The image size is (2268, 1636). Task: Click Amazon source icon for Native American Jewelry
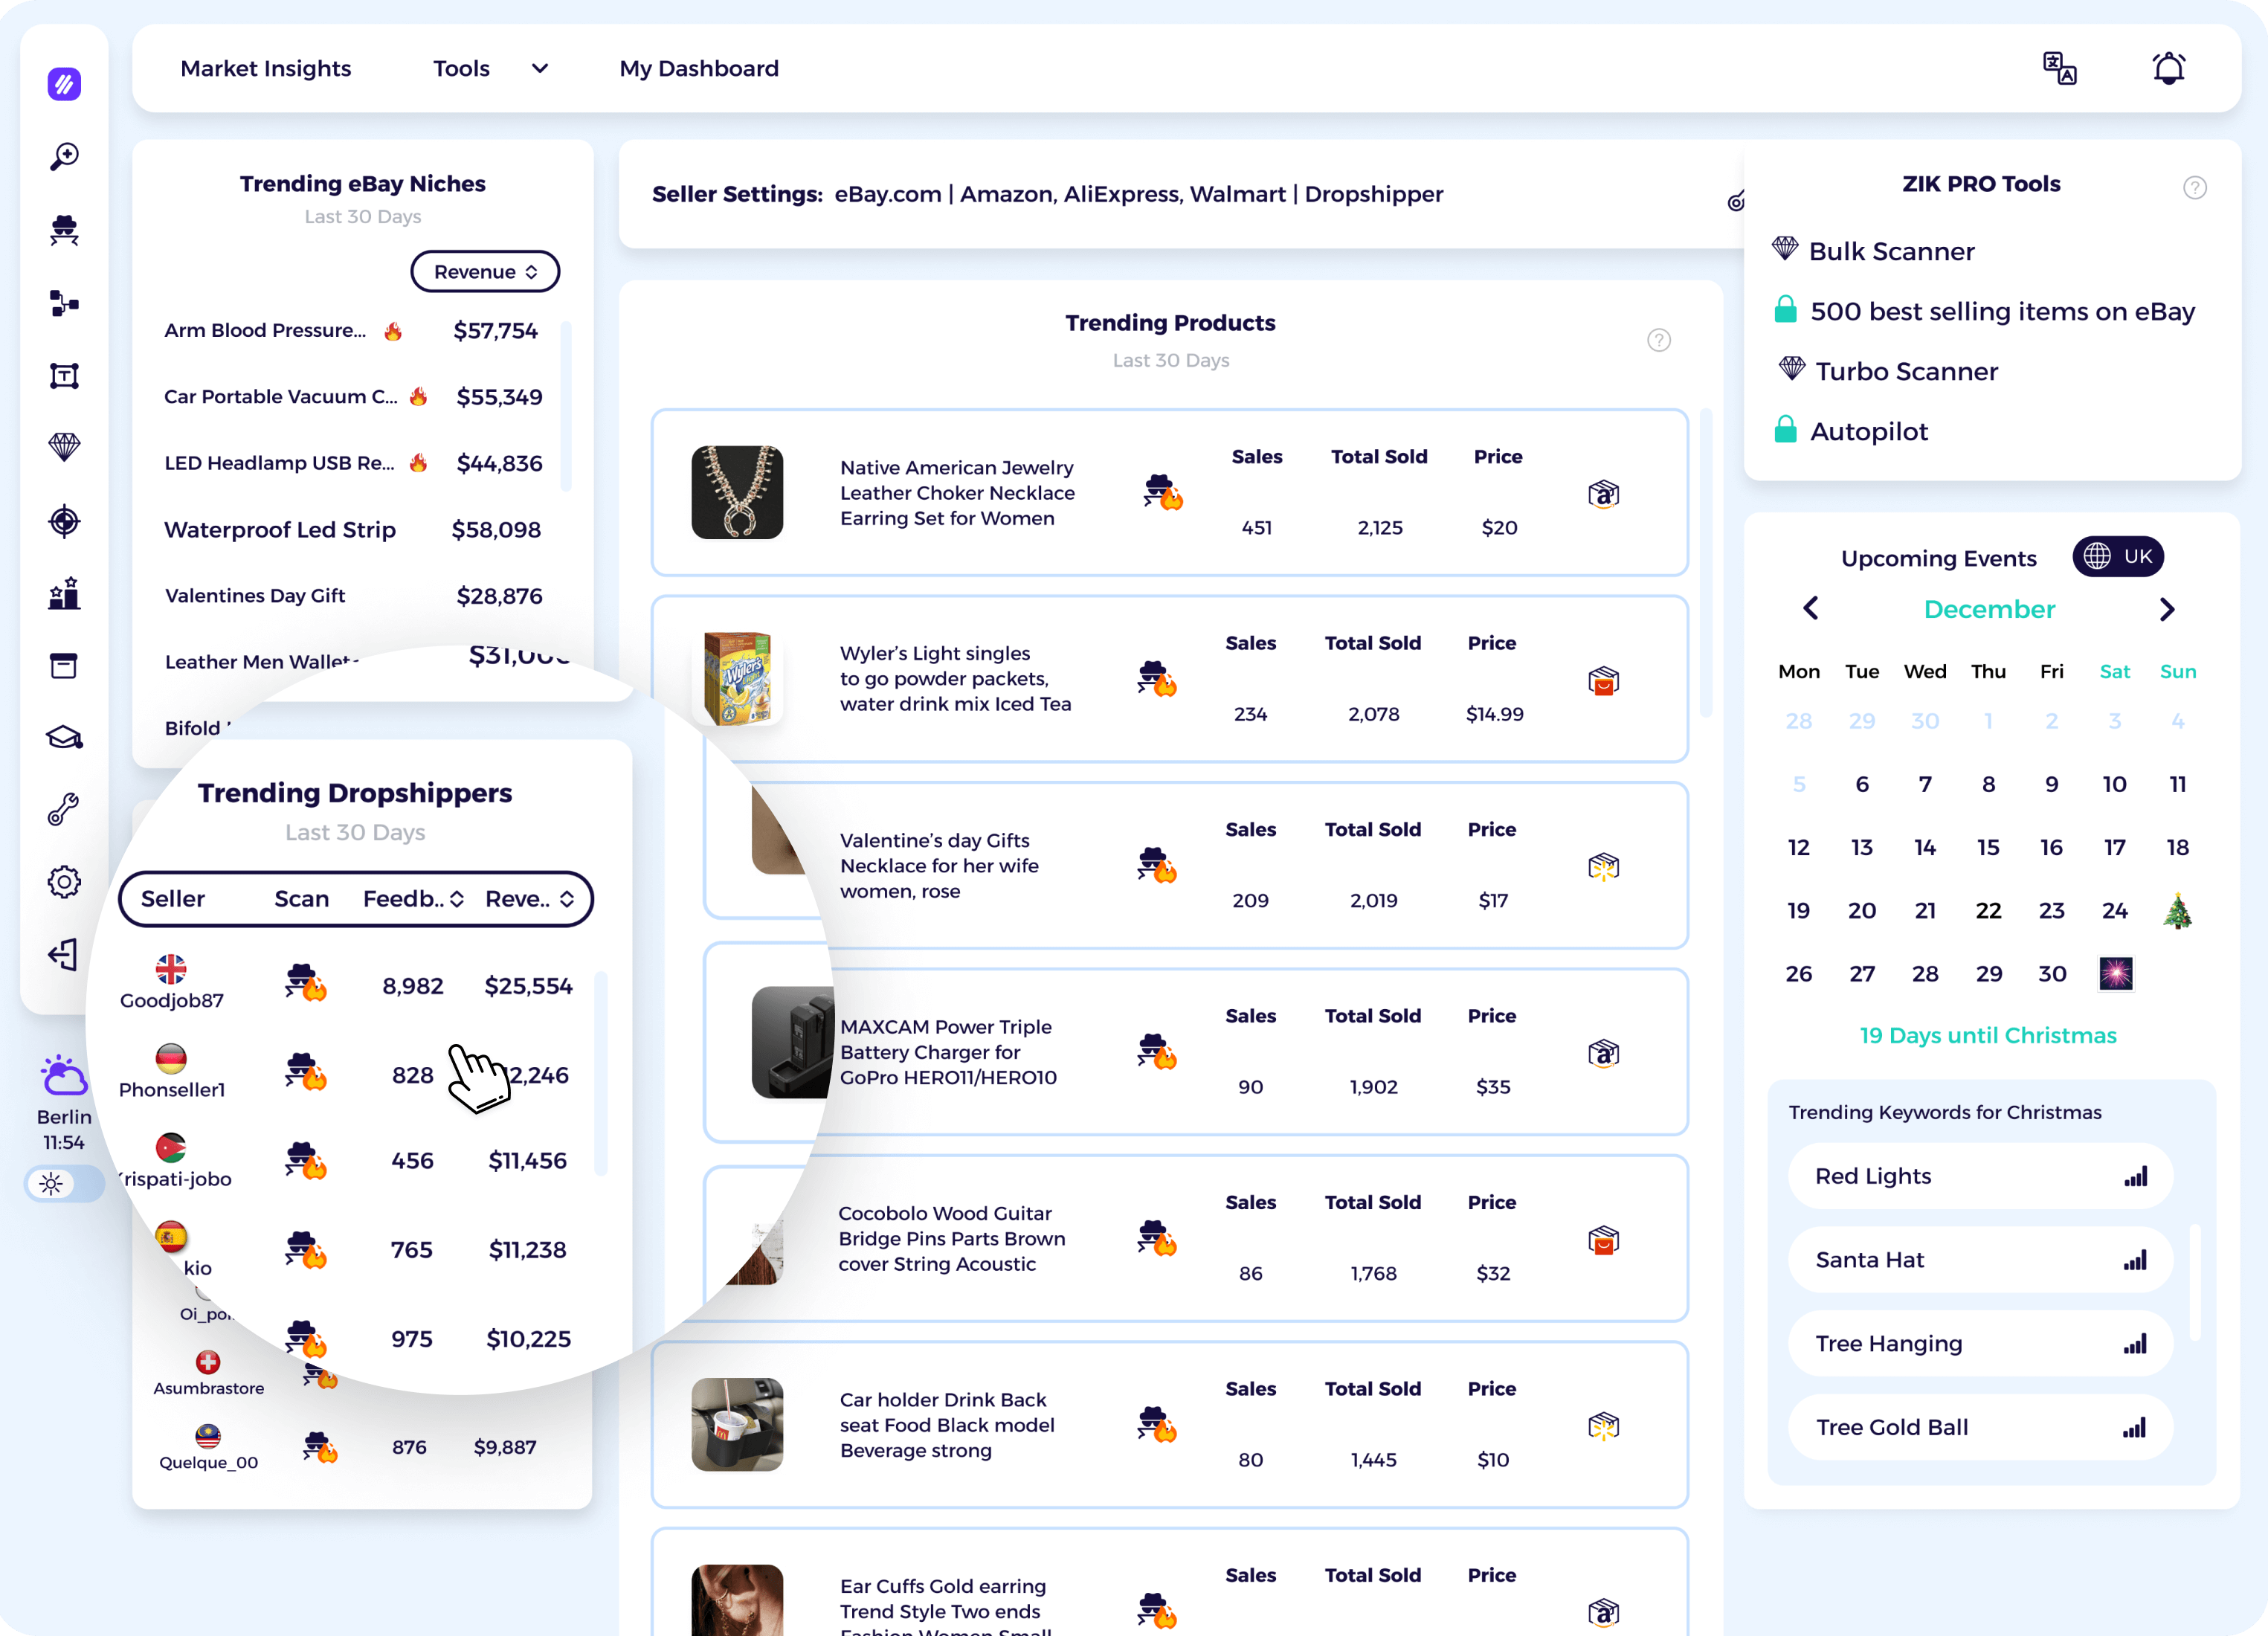tap(1603, 494)
